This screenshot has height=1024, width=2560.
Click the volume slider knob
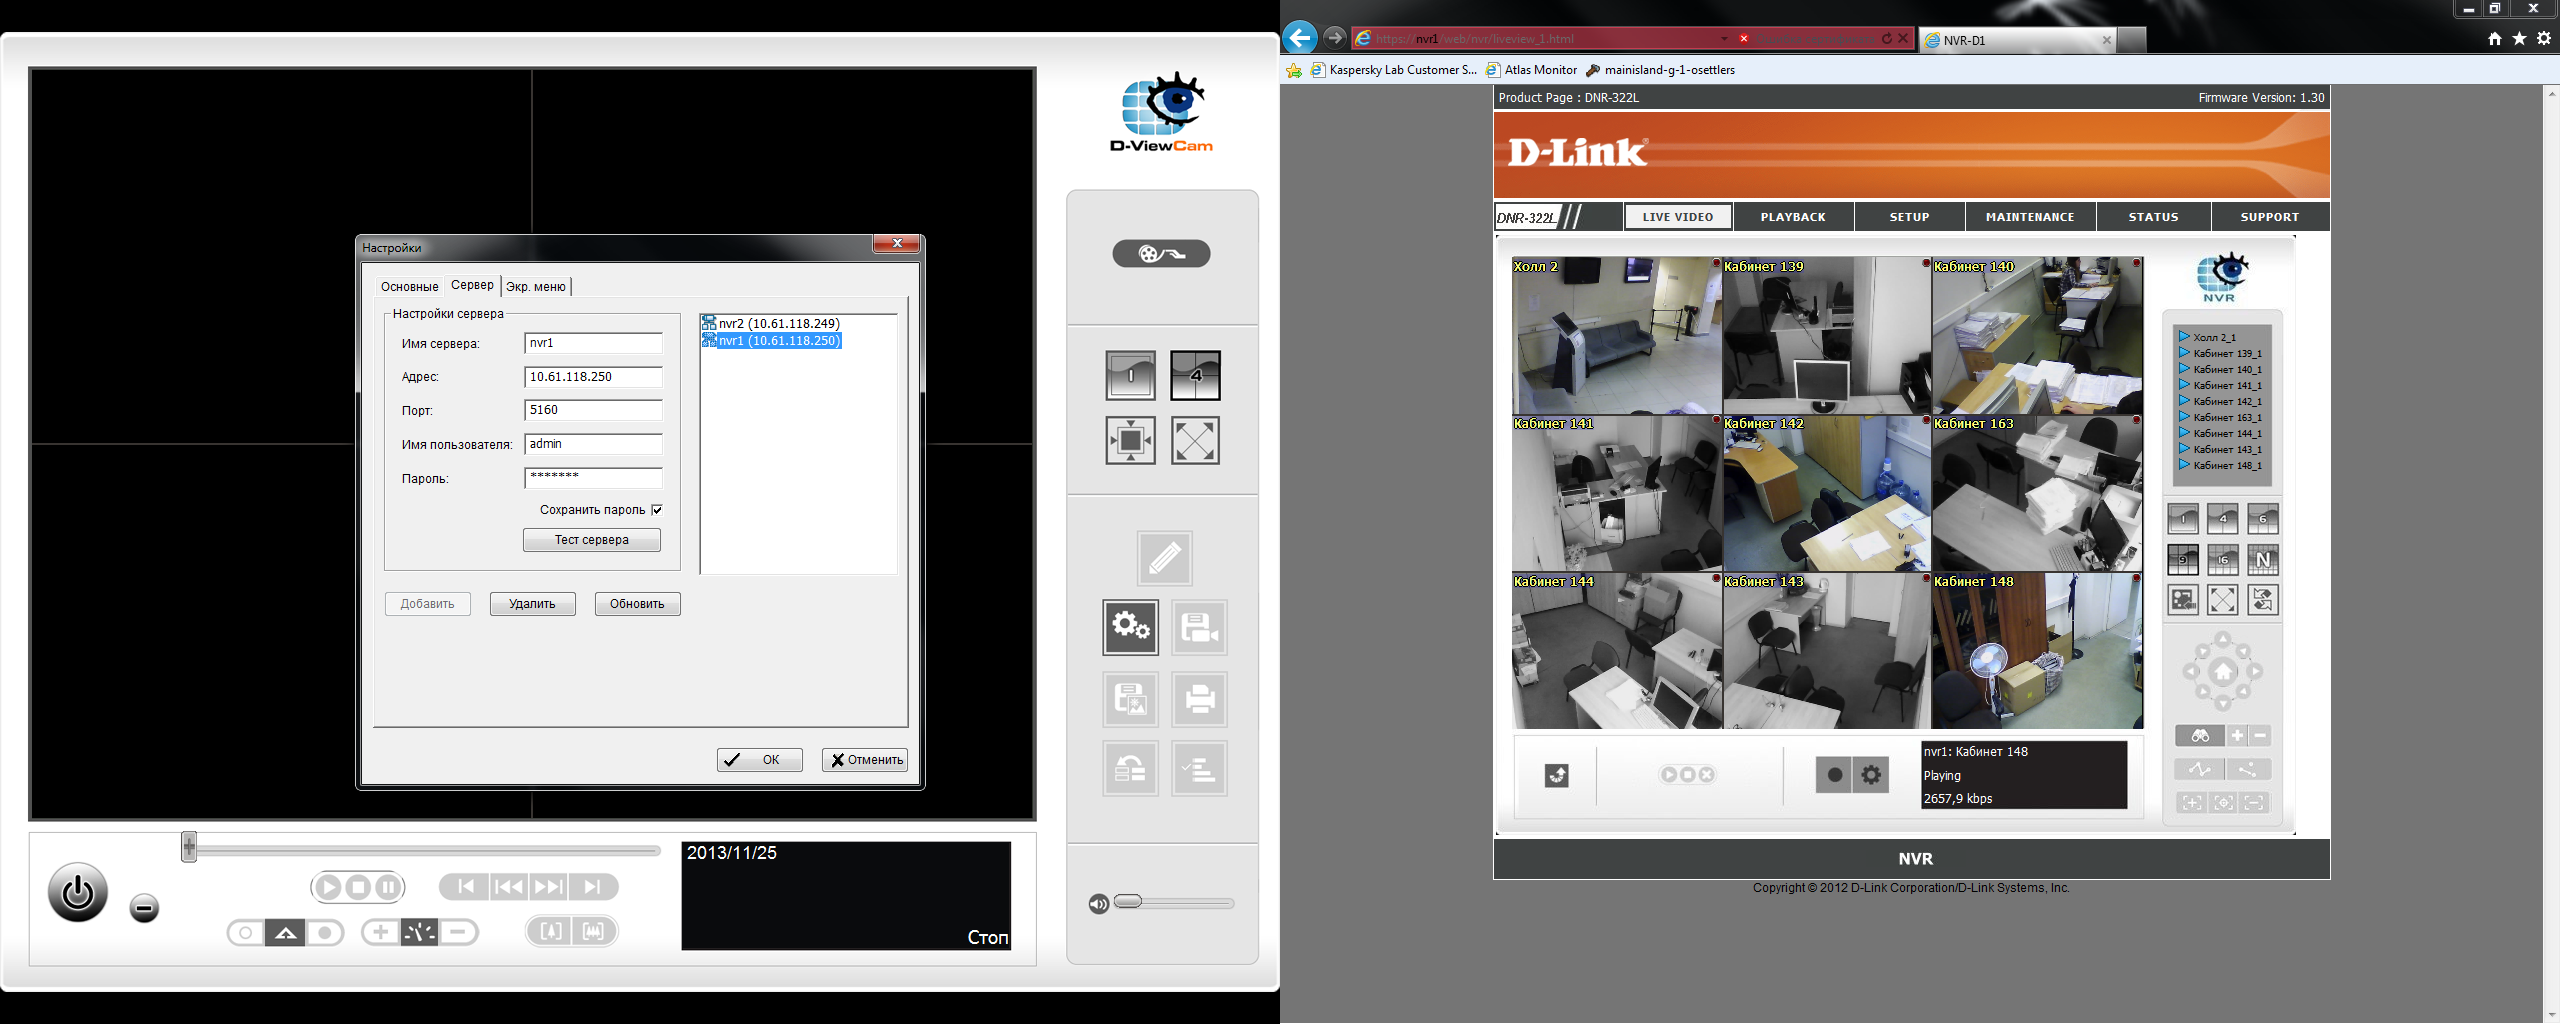[1128, 901]
